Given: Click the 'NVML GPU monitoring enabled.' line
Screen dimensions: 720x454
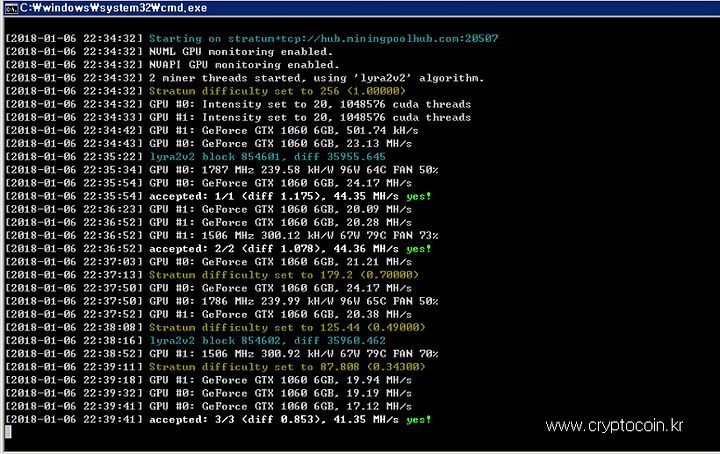Looking at the screenshot, I should click(x=169, y=51).
